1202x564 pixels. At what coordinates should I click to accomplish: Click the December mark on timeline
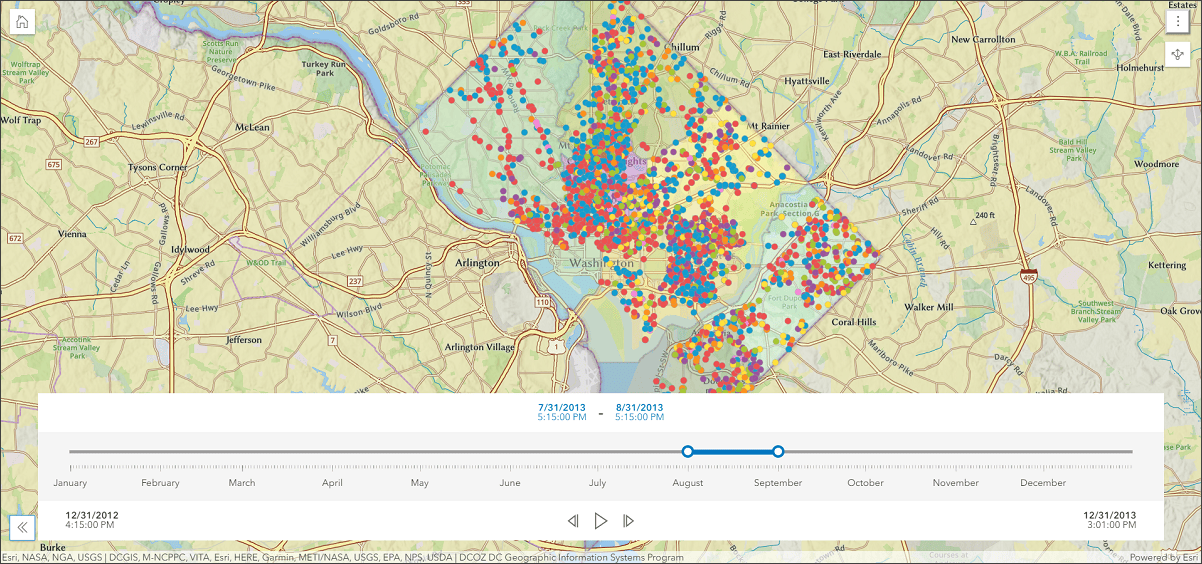tap(1043, 483)
